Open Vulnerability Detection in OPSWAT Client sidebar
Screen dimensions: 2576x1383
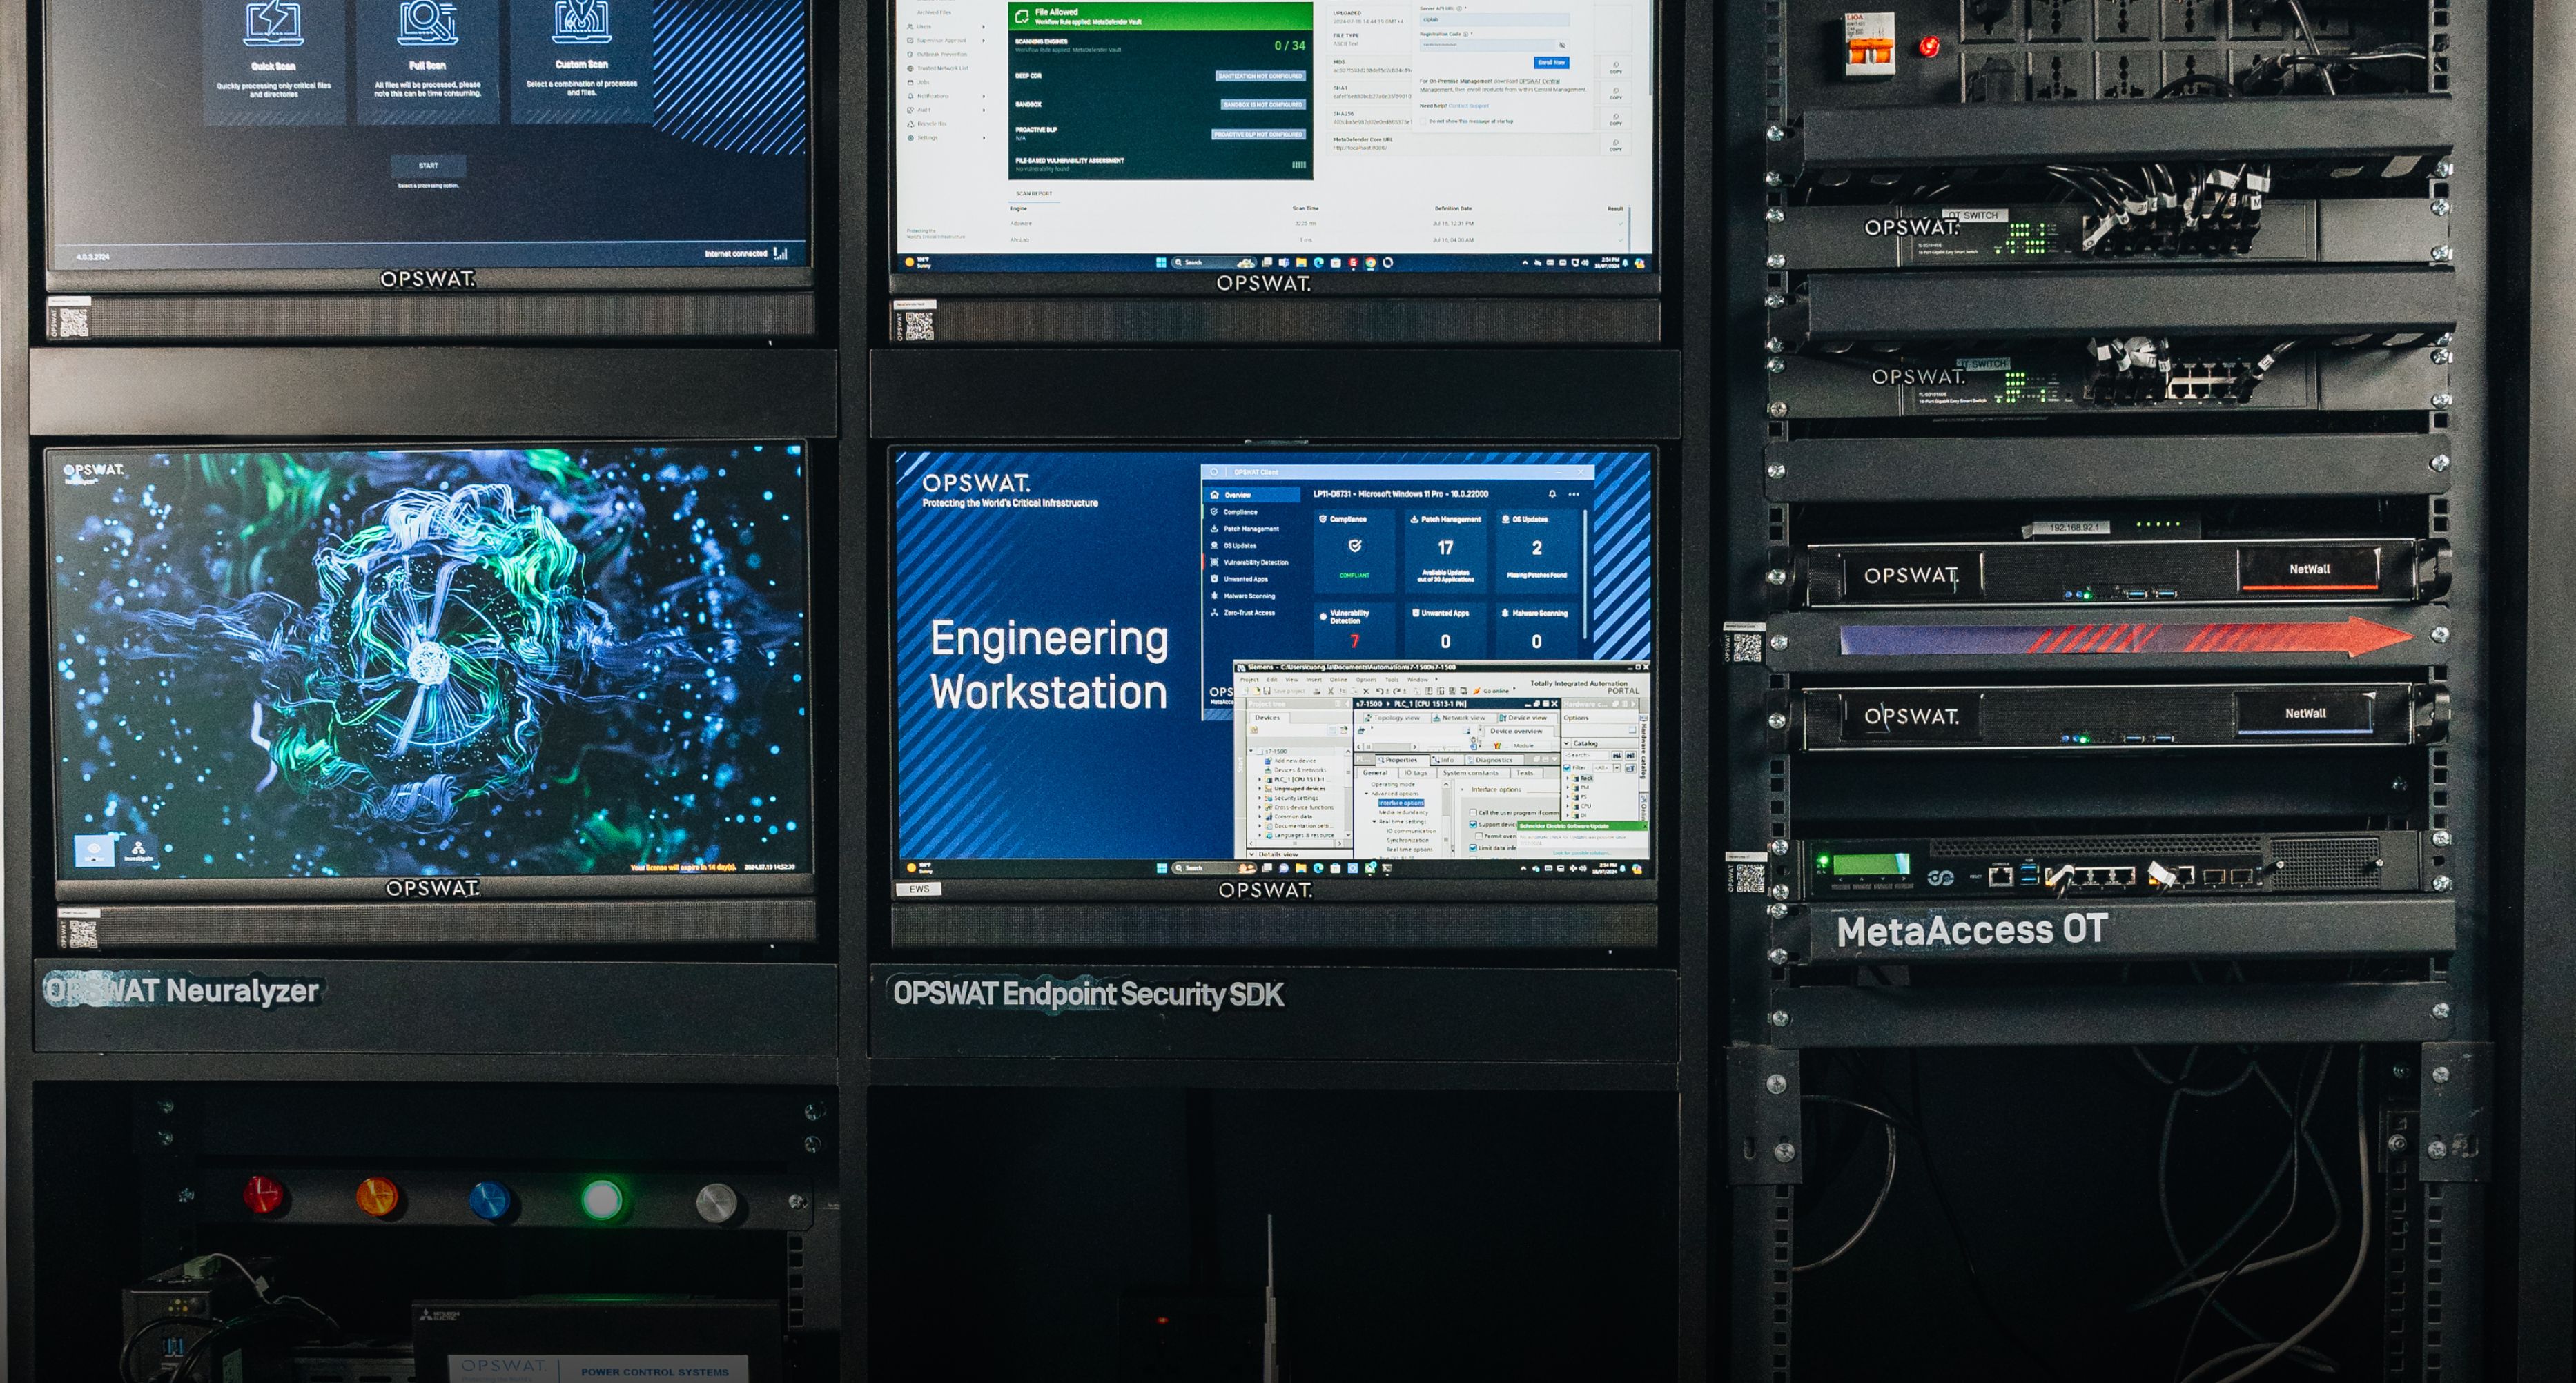pyautogui.click(x=1252, y=563)
